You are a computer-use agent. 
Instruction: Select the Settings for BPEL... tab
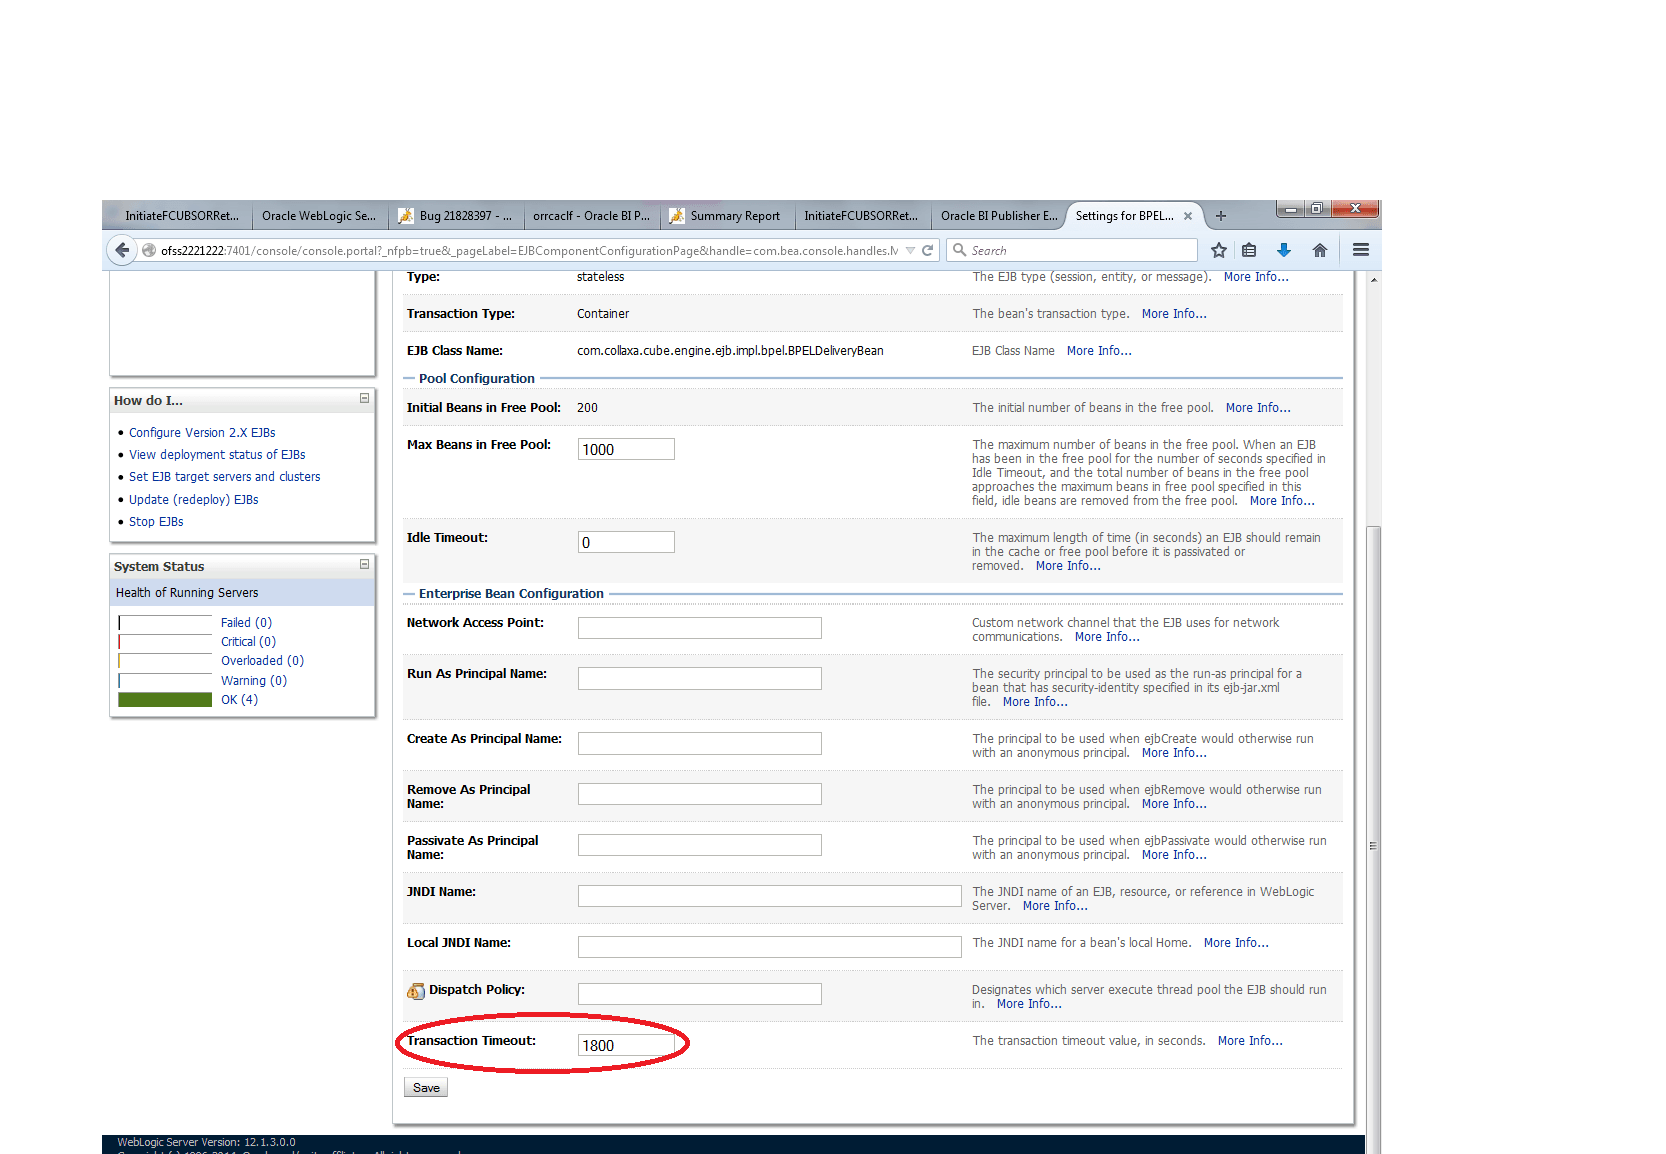pos(1125,216)
